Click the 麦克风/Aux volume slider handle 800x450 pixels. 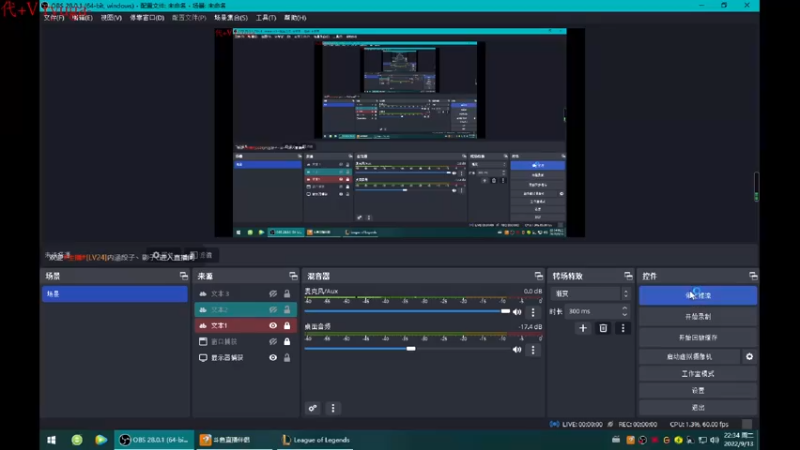tap(505, 311)
